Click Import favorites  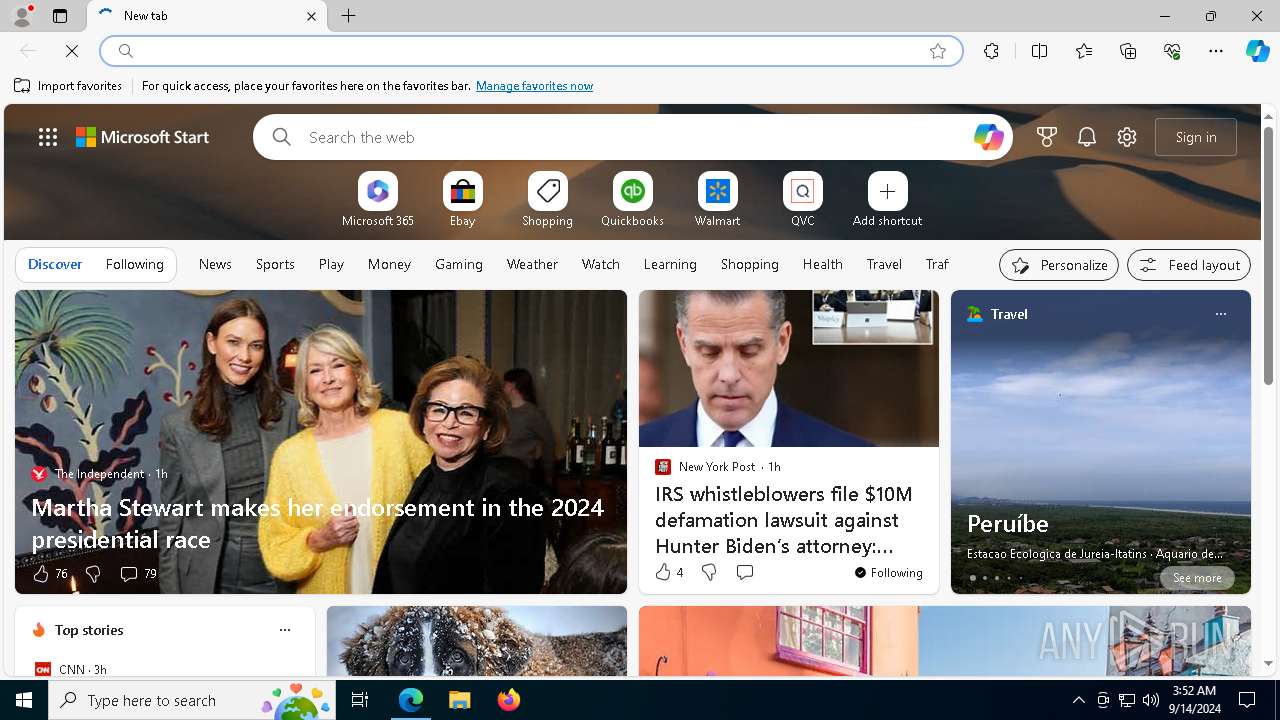click(x=68, y=86)
